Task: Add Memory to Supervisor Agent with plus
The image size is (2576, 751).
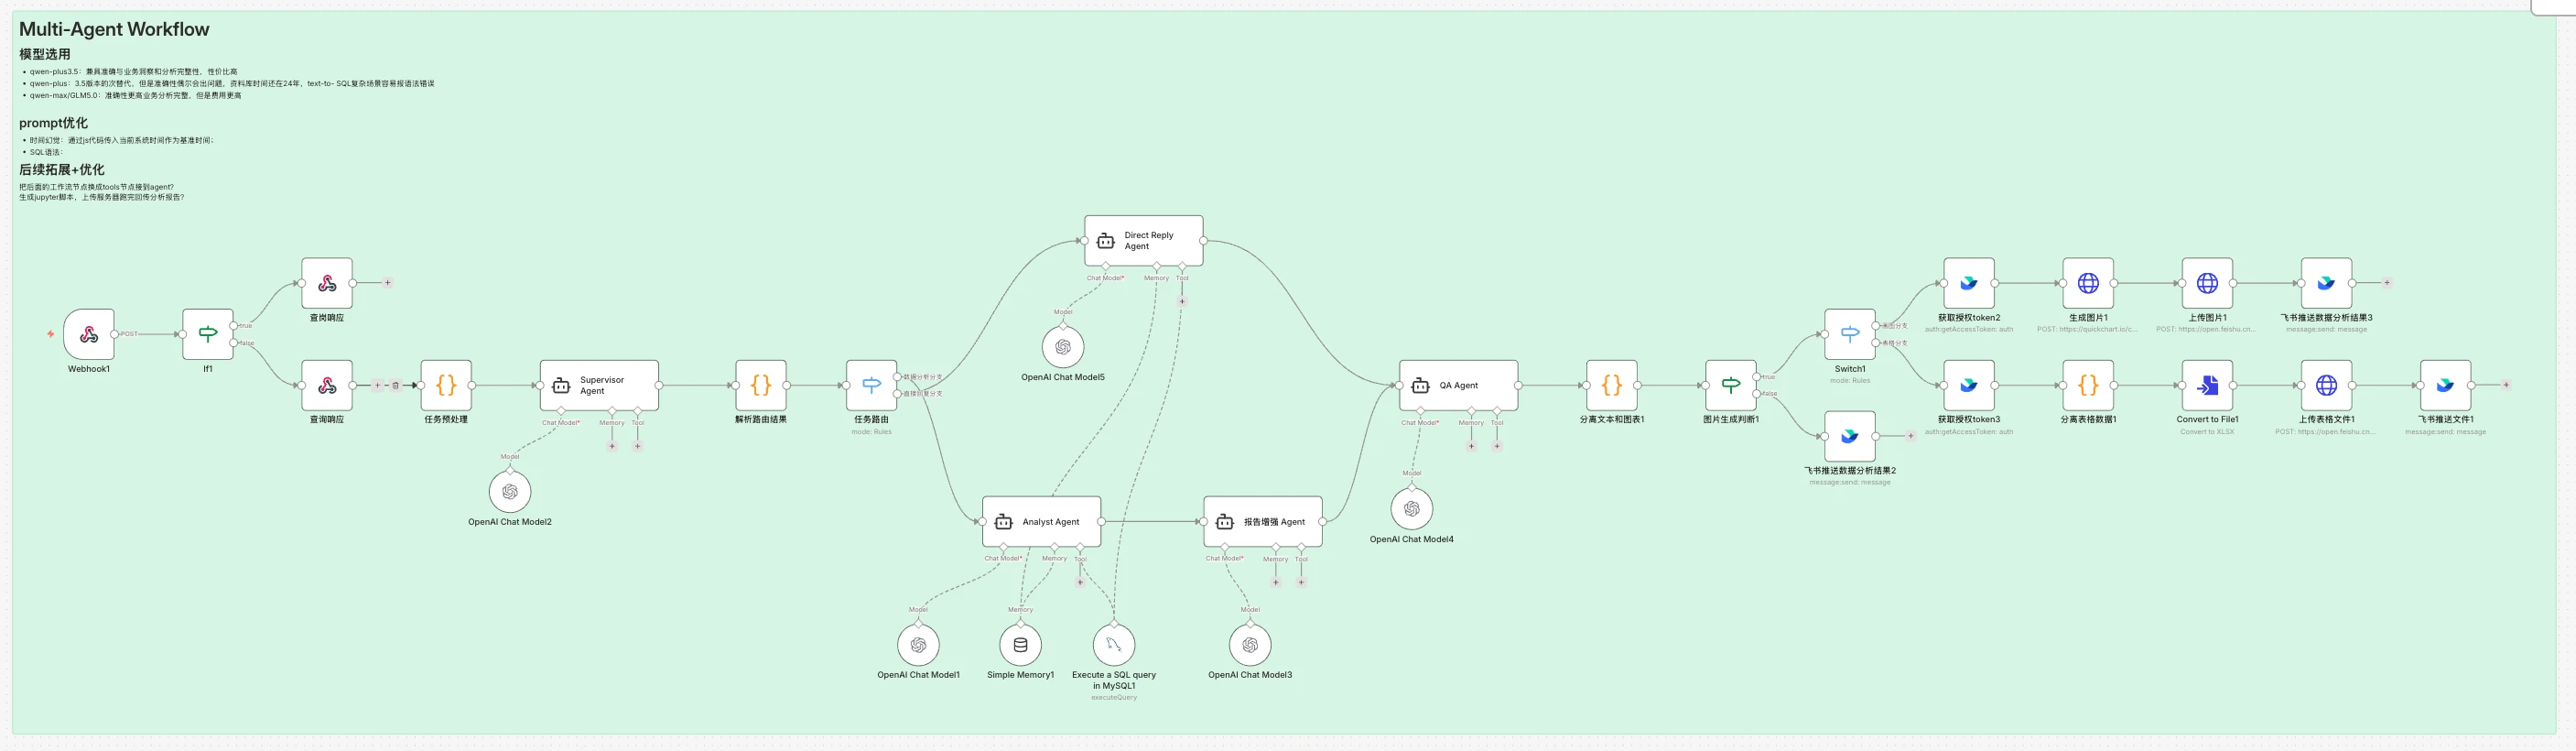Action: pyautogui.click(x=612, y=446)
